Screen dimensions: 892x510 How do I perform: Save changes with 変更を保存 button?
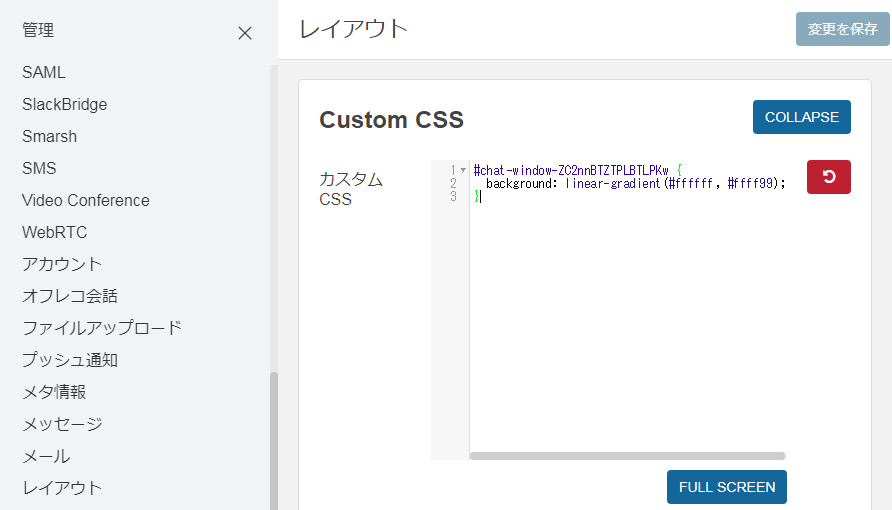click(x=842, y=29)
